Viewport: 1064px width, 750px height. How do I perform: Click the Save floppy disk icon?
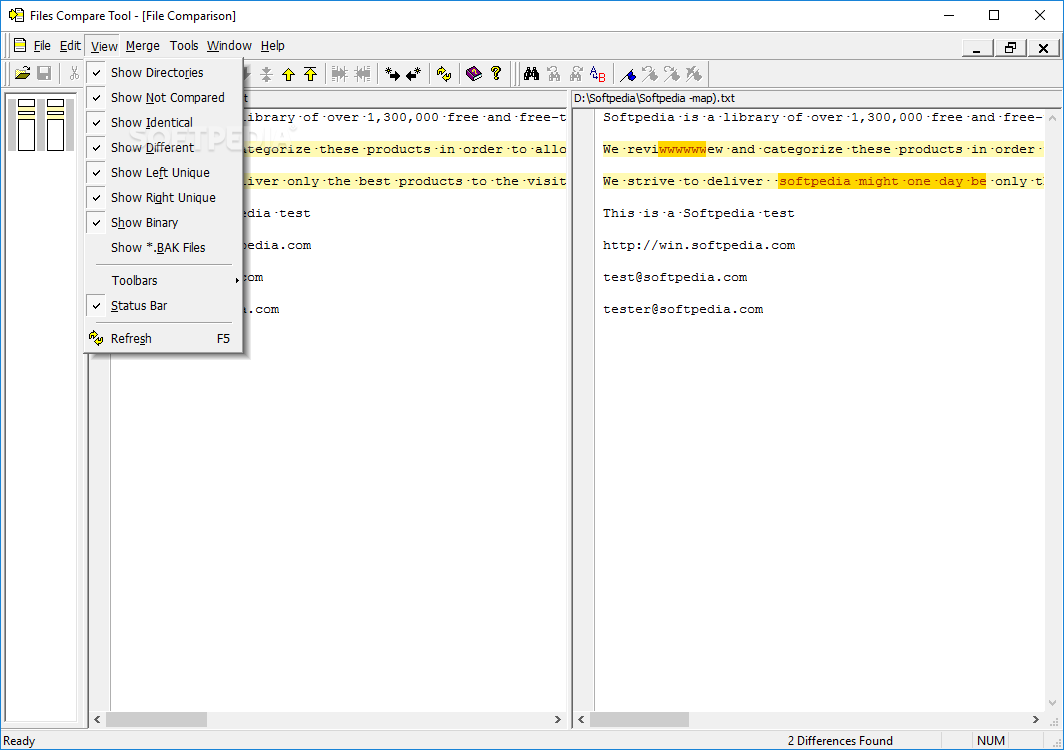point(44,73)
